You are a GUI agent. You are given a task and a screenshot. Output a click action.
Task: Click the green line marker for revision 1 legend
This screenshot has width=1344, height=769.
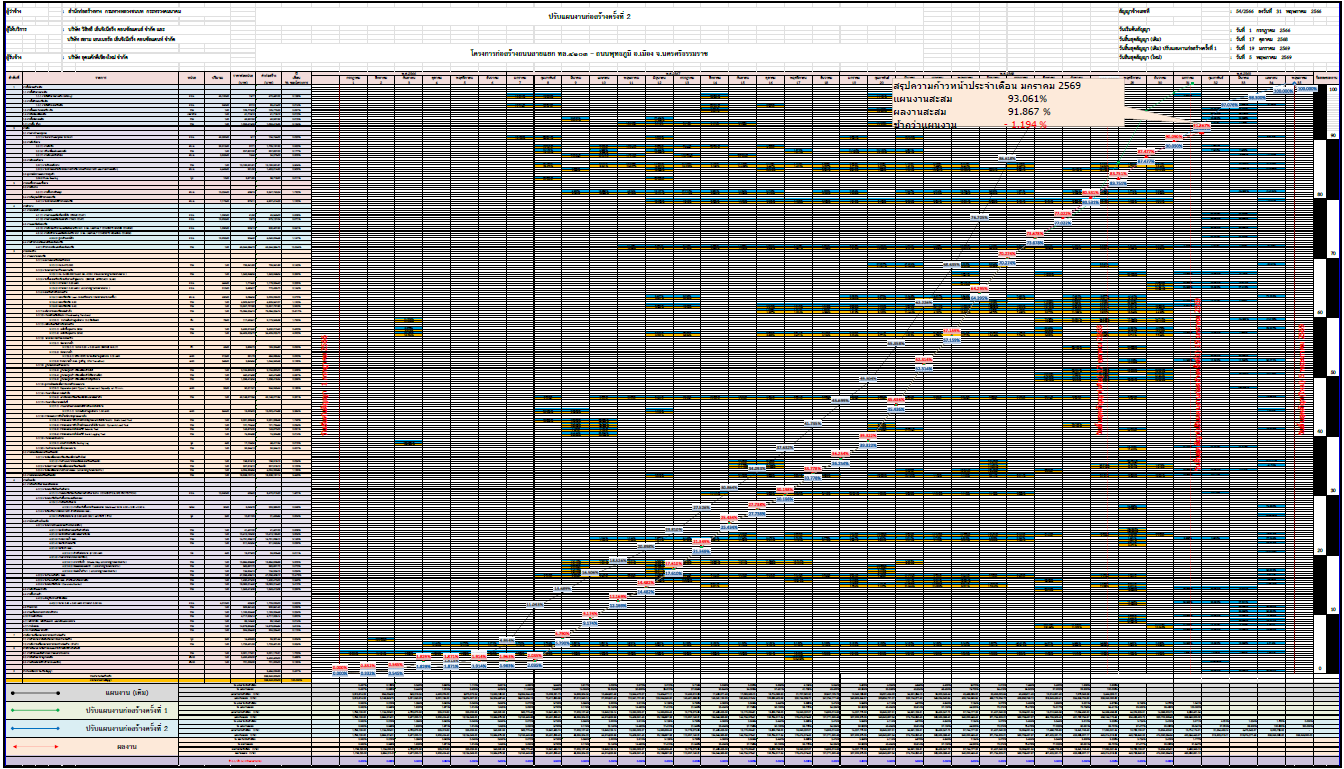[35, 710]
